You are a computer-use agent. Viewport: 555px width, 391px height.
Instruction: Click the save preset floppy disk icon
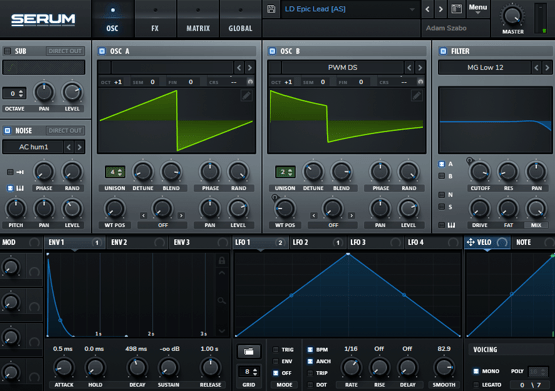click(x=271, y=9)
